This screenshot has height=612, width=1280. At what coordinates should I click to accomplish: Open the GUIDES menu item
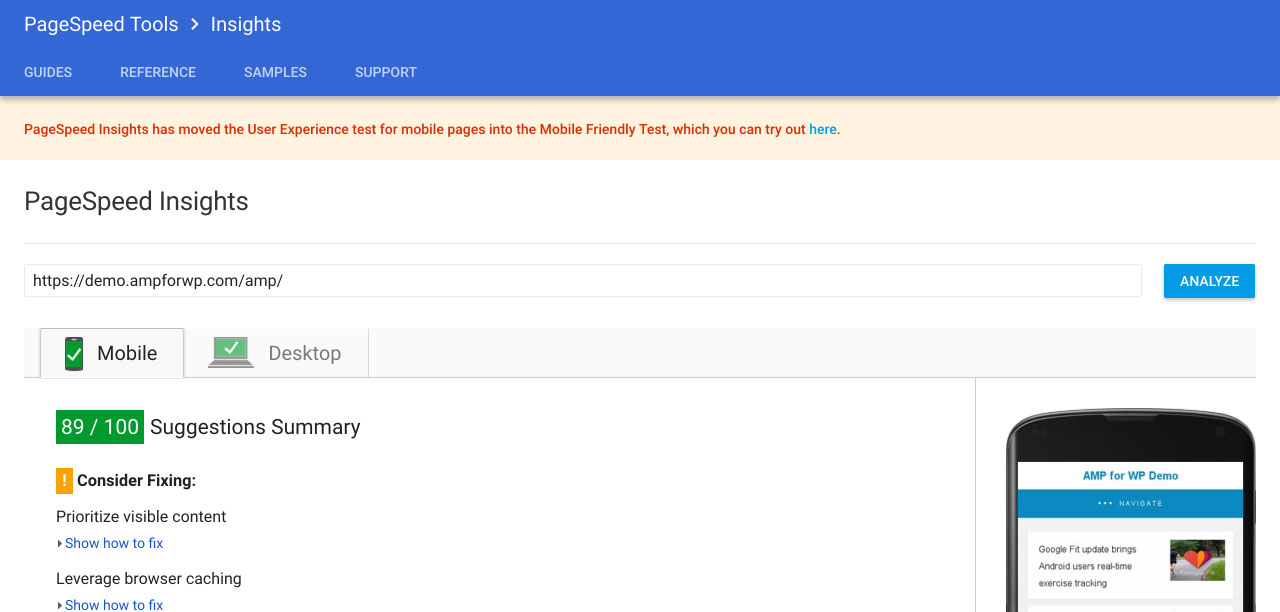click(48, 72)
